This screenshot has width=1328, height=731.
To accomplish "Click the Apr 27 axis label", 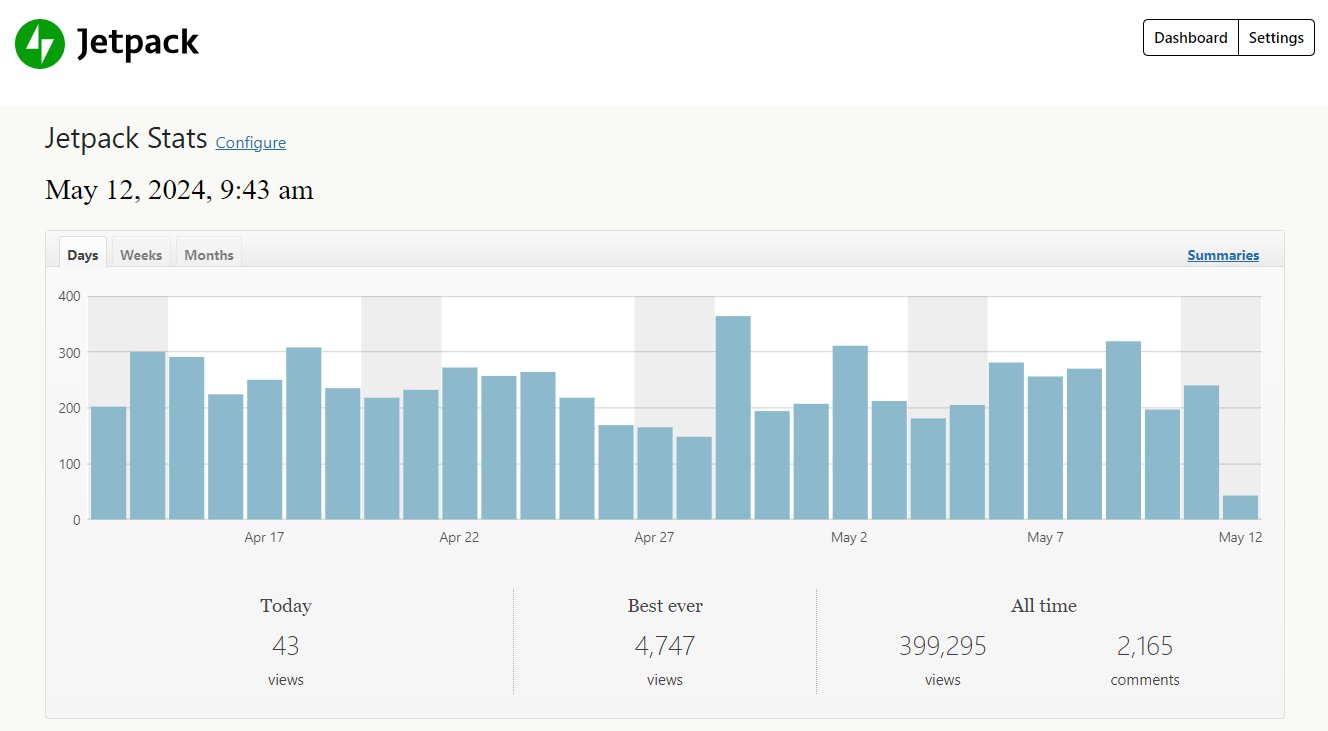I will pyautogui.click(x=654, y=537).
